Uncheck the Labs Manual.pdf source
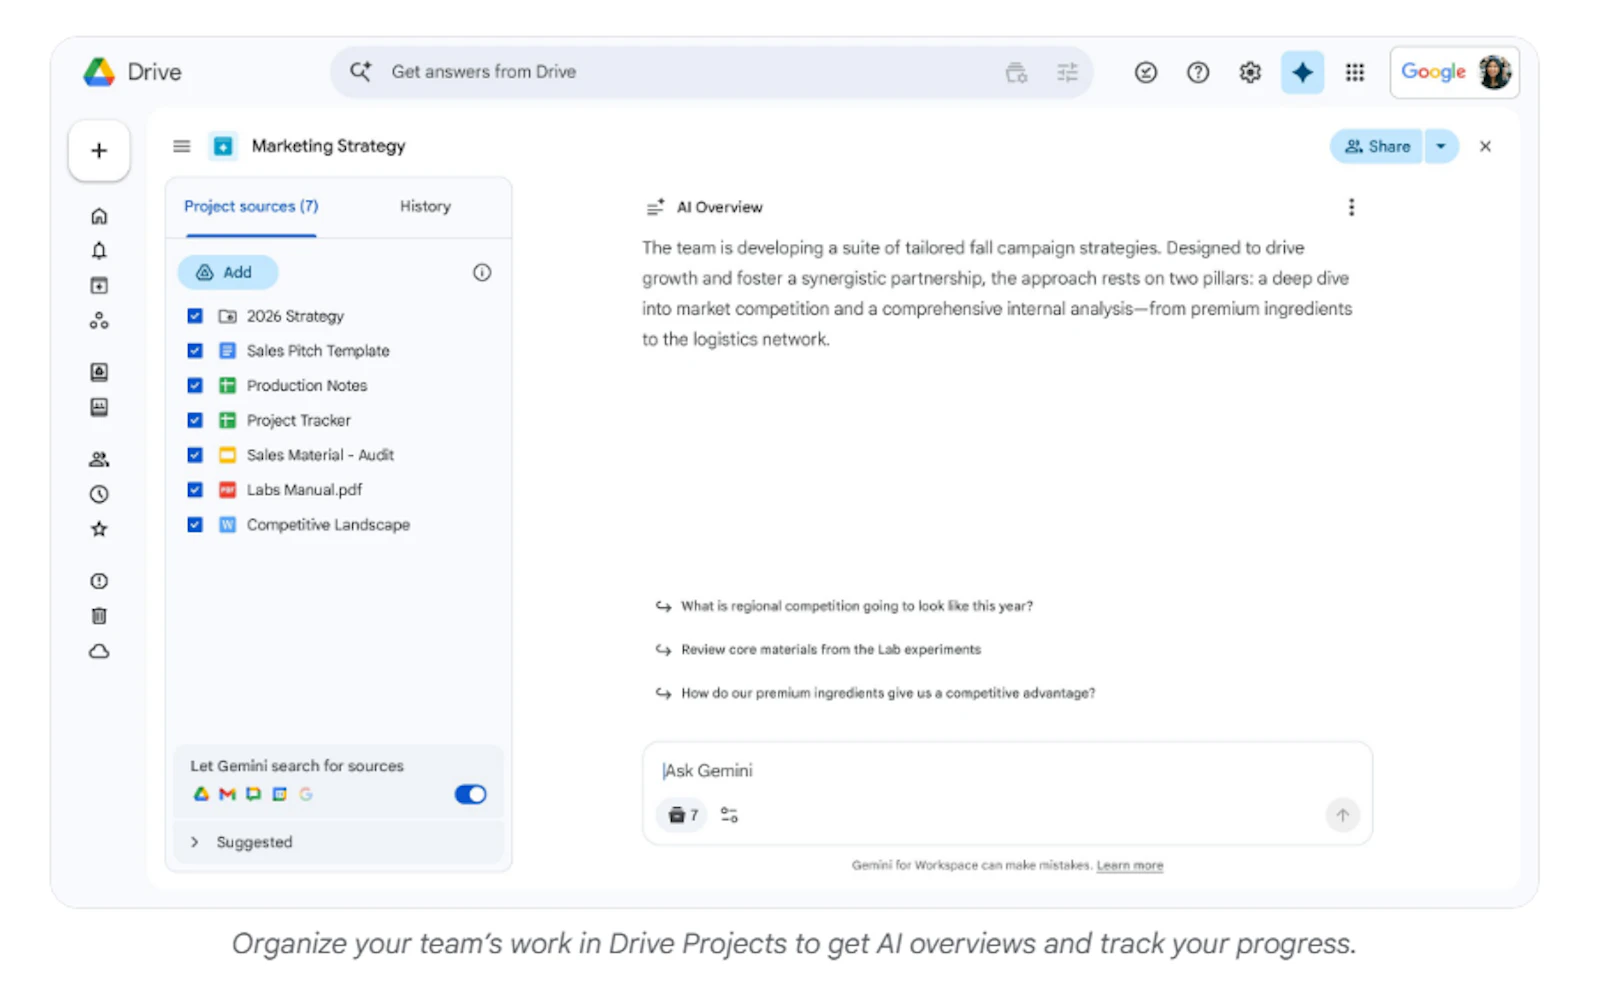Screen dimensions: 1600x1001 (194, 489)
